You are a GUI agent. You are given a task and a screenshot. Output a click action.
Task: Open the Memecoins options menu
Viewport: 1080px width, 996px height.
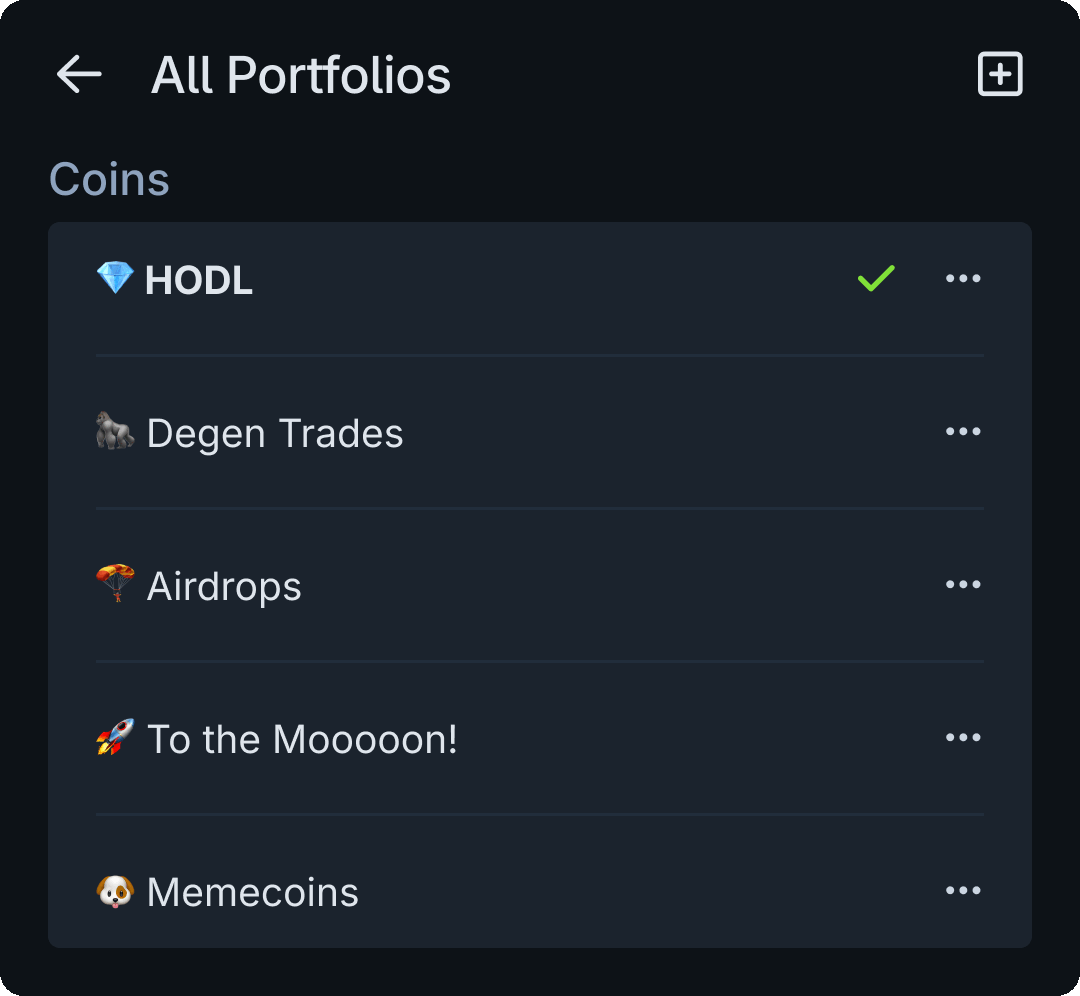[963, 890]
